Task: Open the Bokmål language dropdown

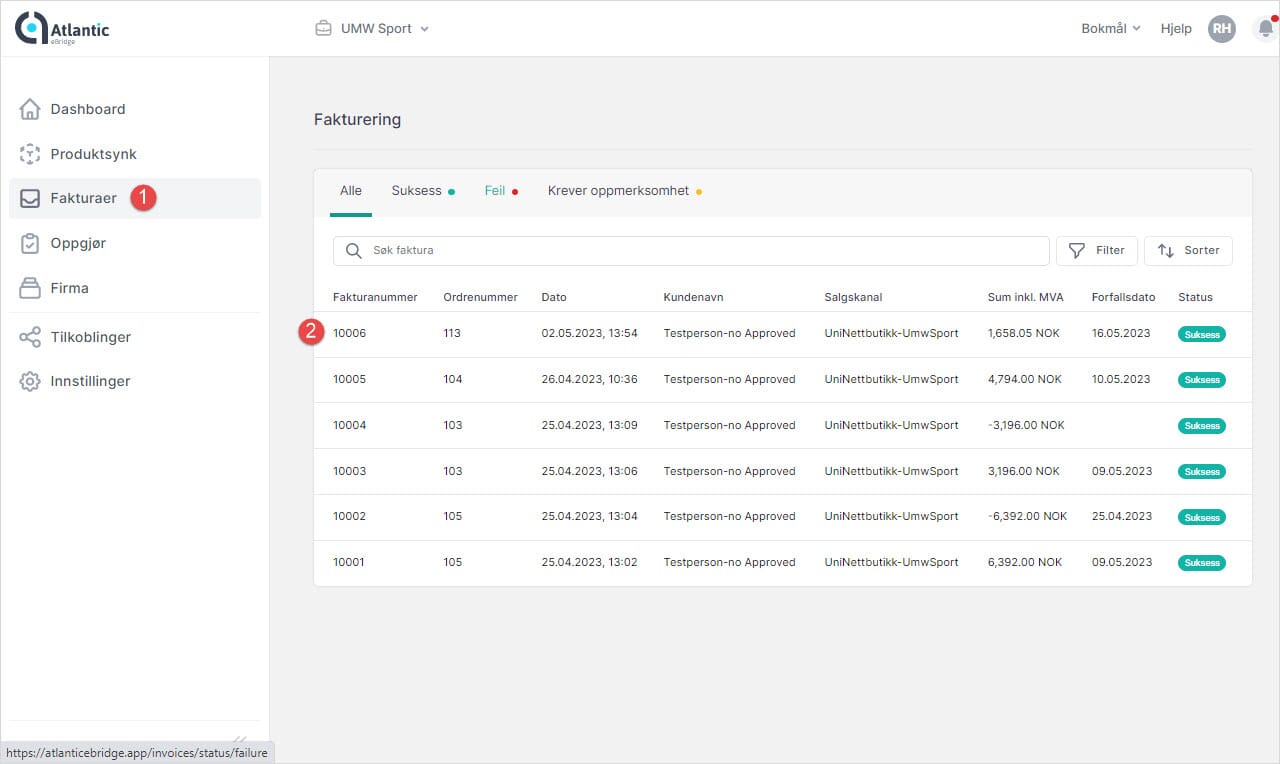Action: coord(1110,29)
